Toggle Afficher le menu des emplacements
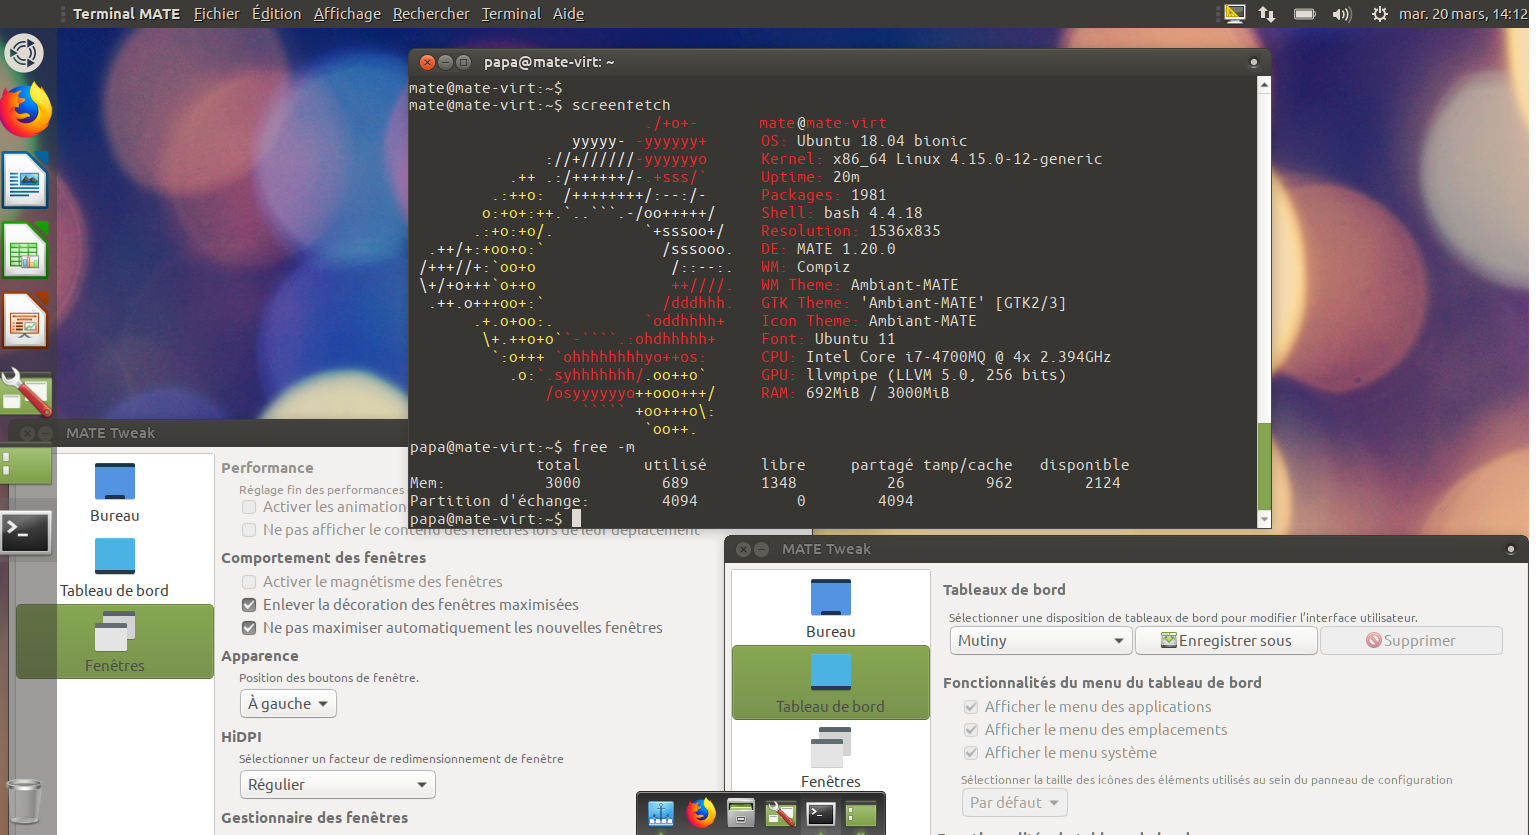This screenshot has width=1536, height=835. tap(971, 730)
